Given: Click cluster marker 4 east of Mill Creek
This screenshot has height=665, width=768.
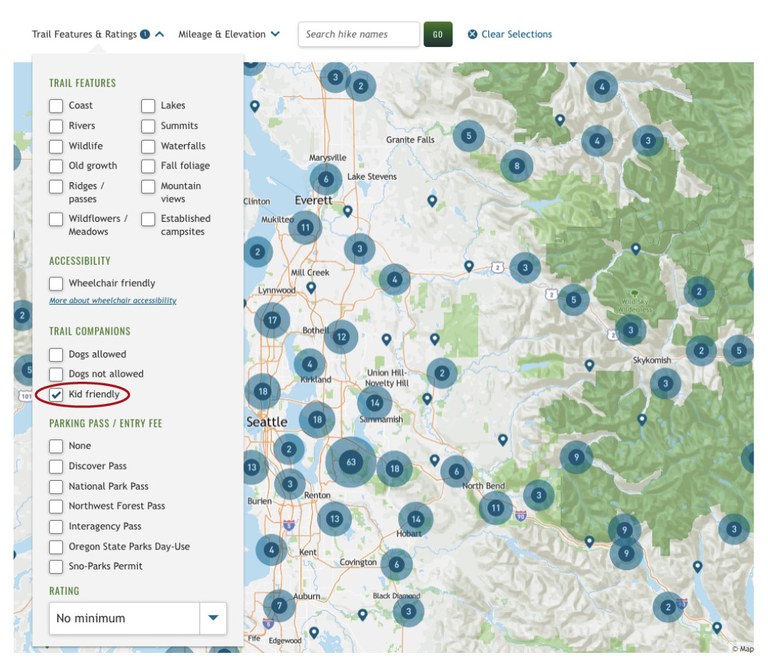Looking at the screenshot, I should [x=394, y=280].
